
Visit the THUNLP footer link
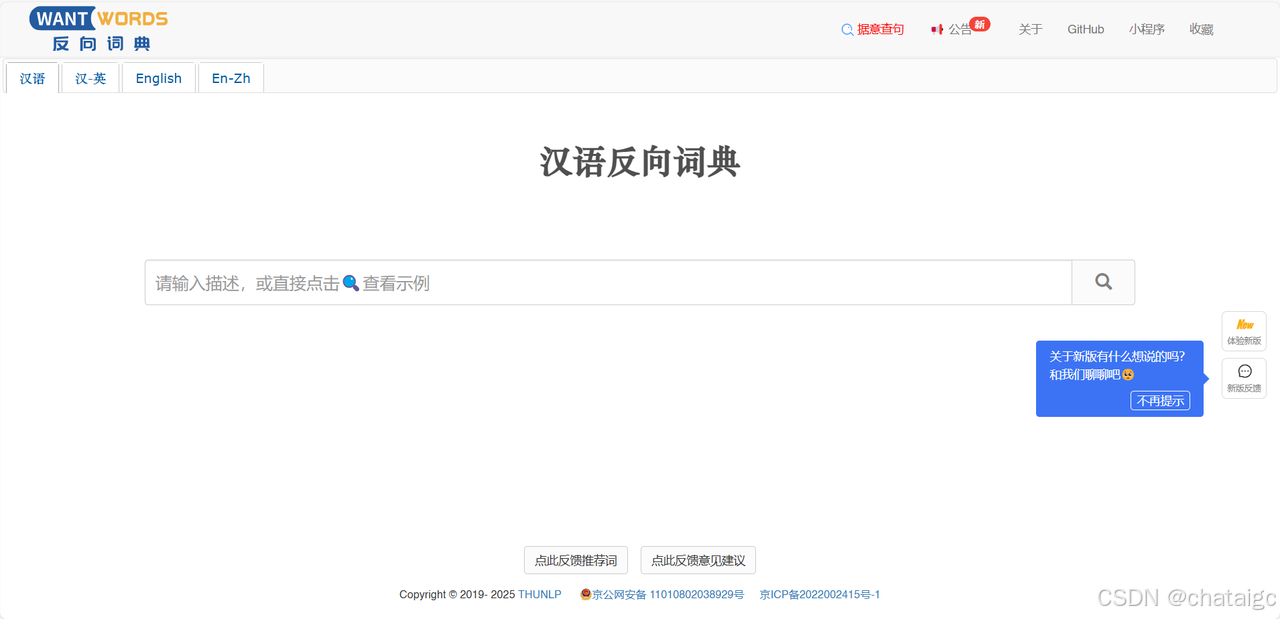(540, 594)
